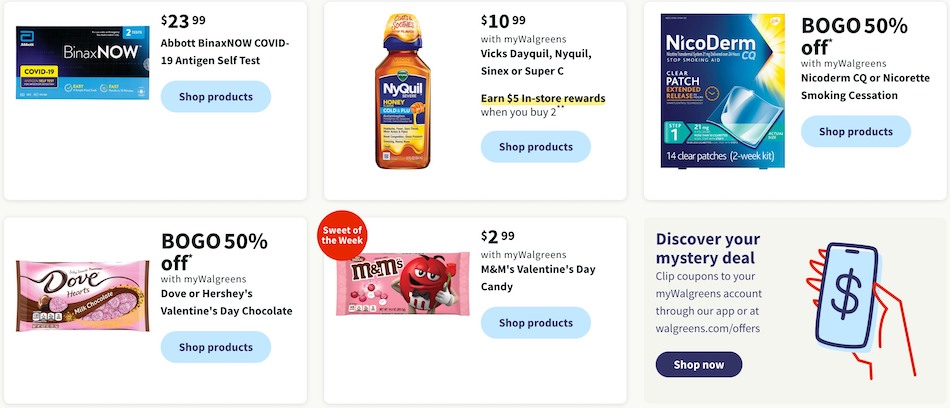Click Shop products for Vicks Dayquil Nyquil
The width and height of the screenshot is (950, 408).
536,147
